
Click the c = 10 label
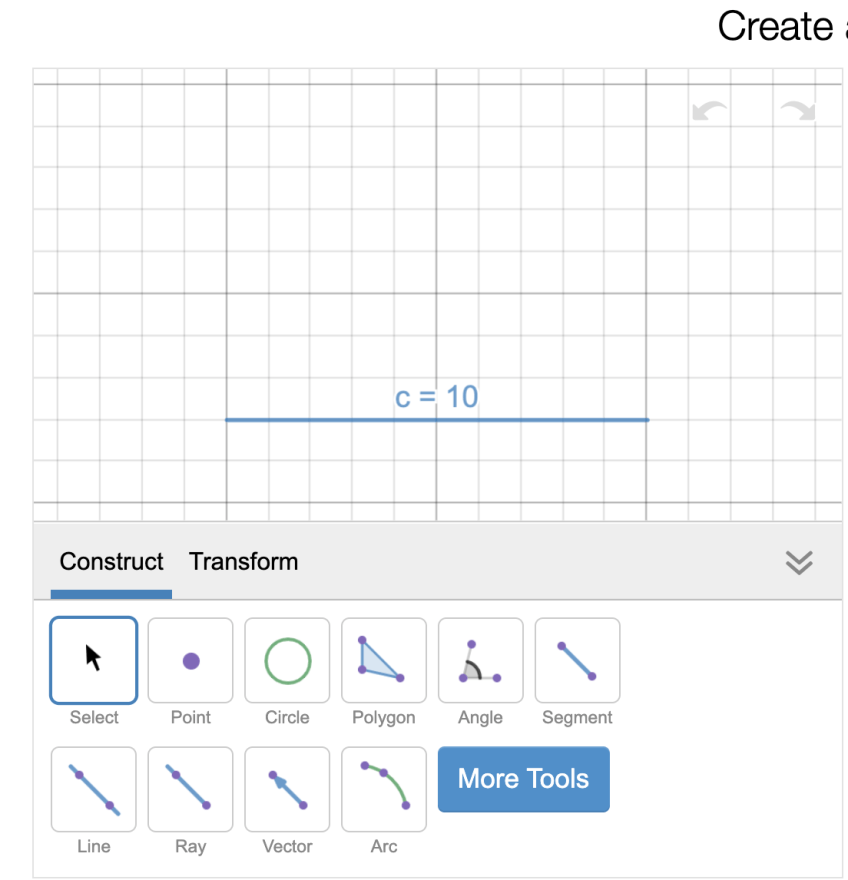[x=436, y=397]
